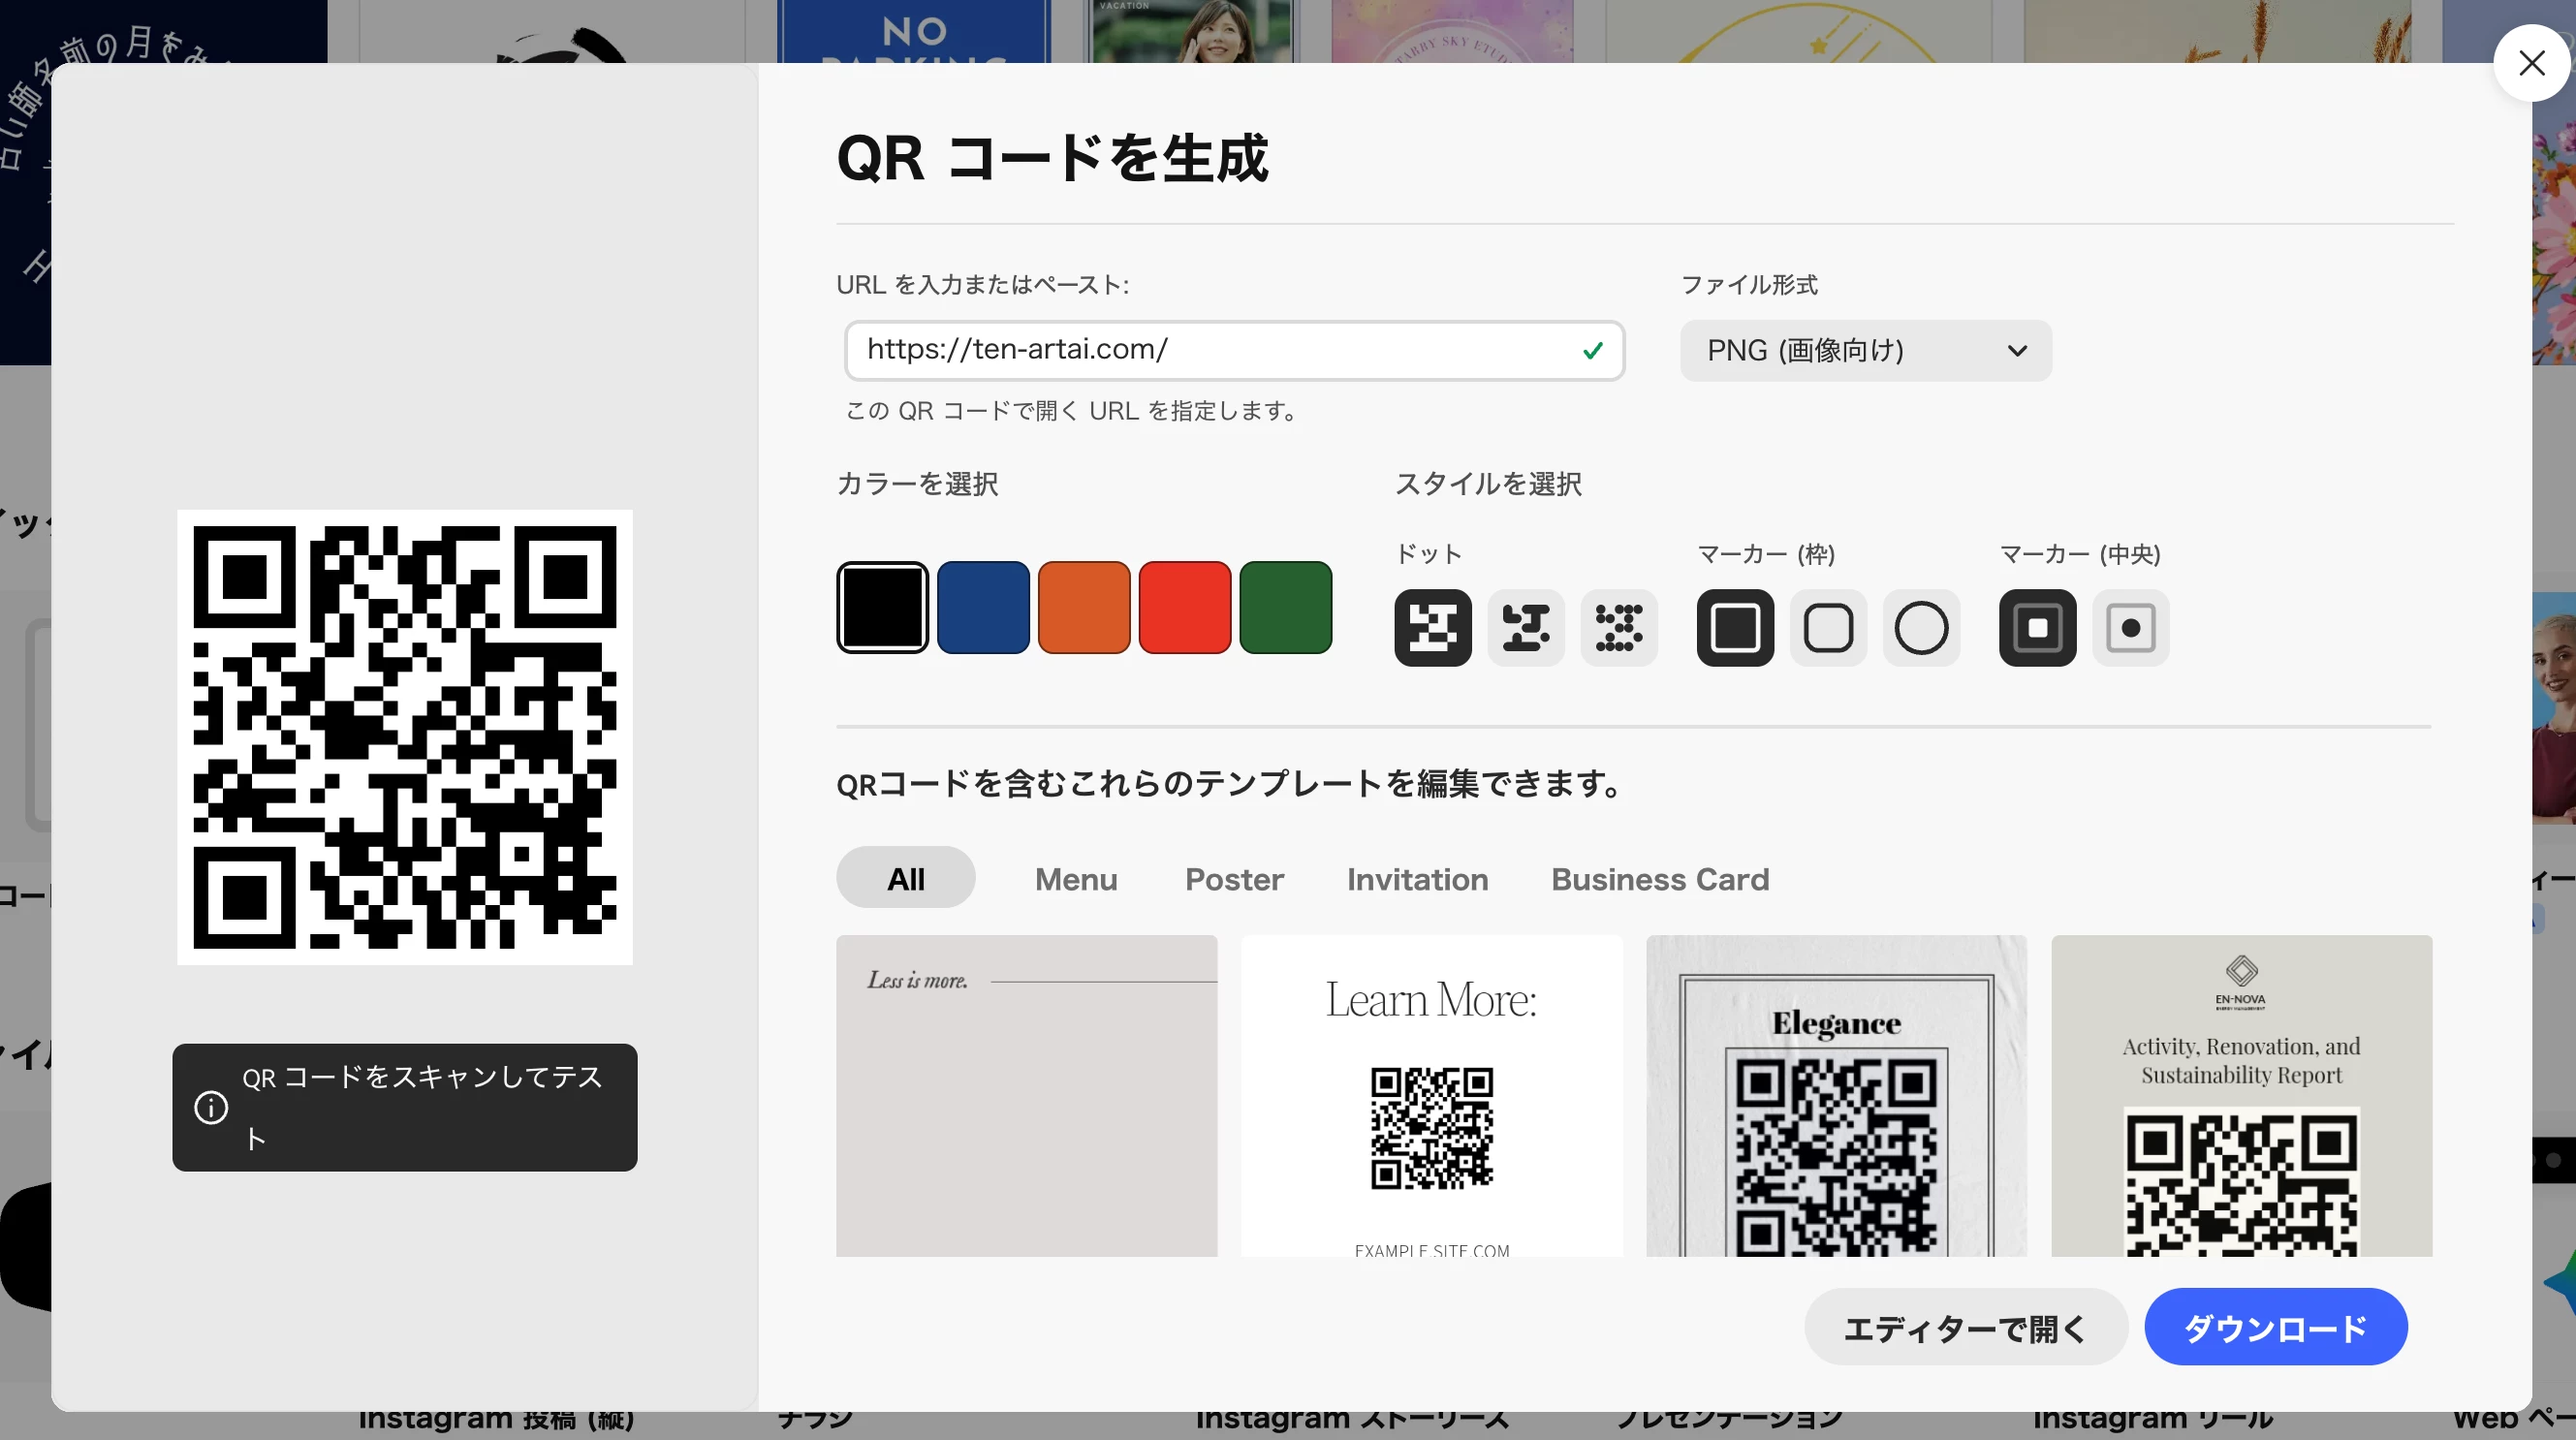Click the ダウンロード button
Screen dimensions: 2576x1440
(2276, 1327)
